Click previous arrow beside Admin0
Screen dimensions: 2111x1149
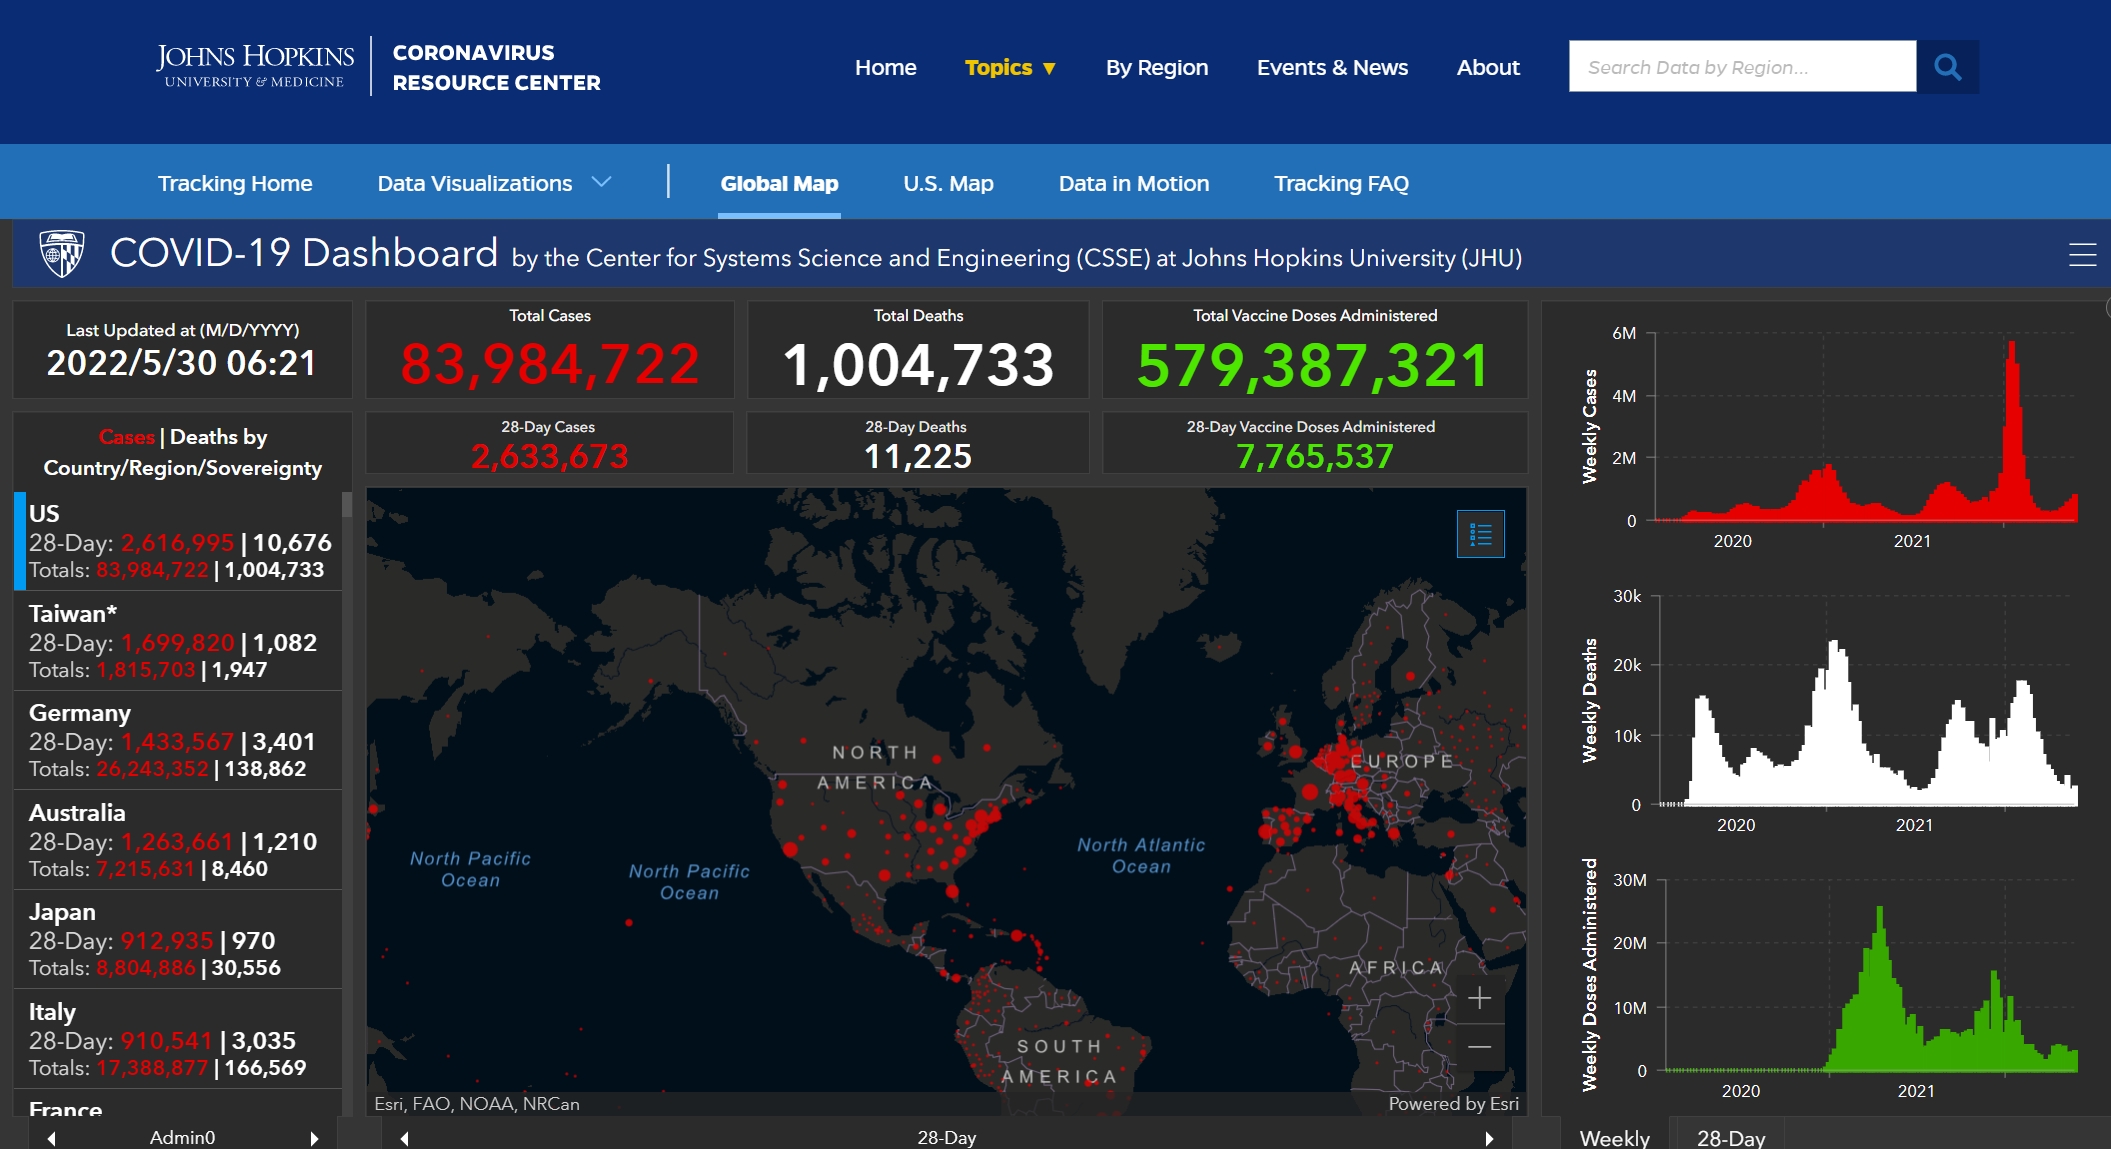click(x=52, y=1138)
